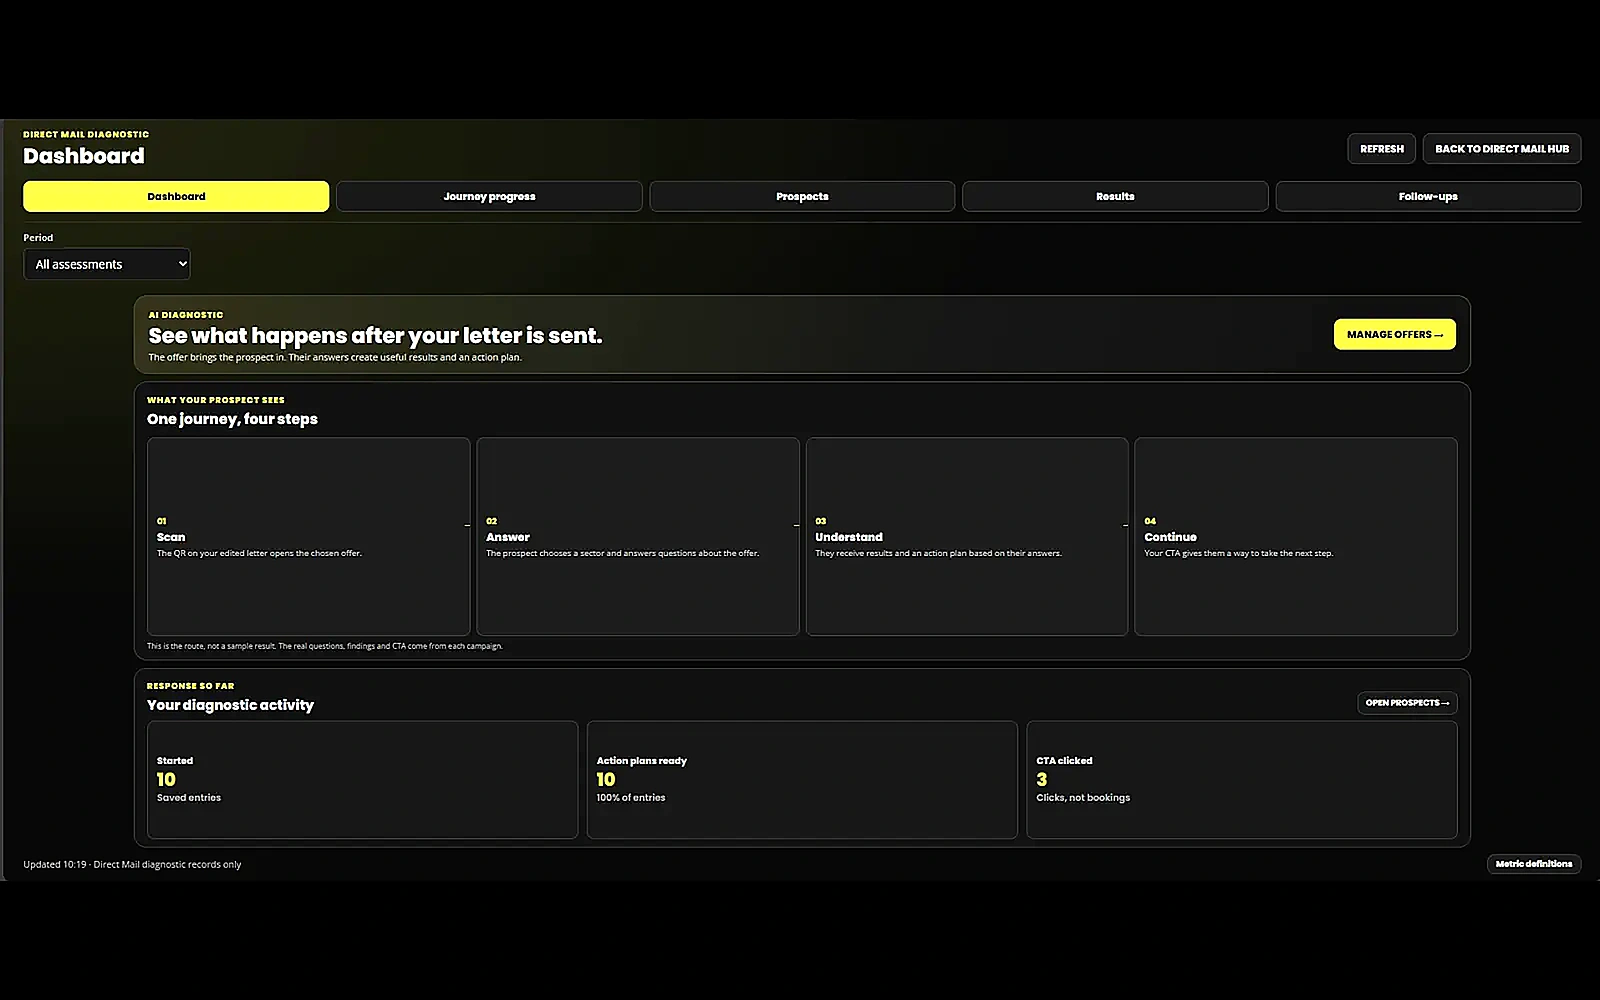The image size is (1600, 1000).
Task: Click the 'Updated 10:19' status text
Action: 55,864
